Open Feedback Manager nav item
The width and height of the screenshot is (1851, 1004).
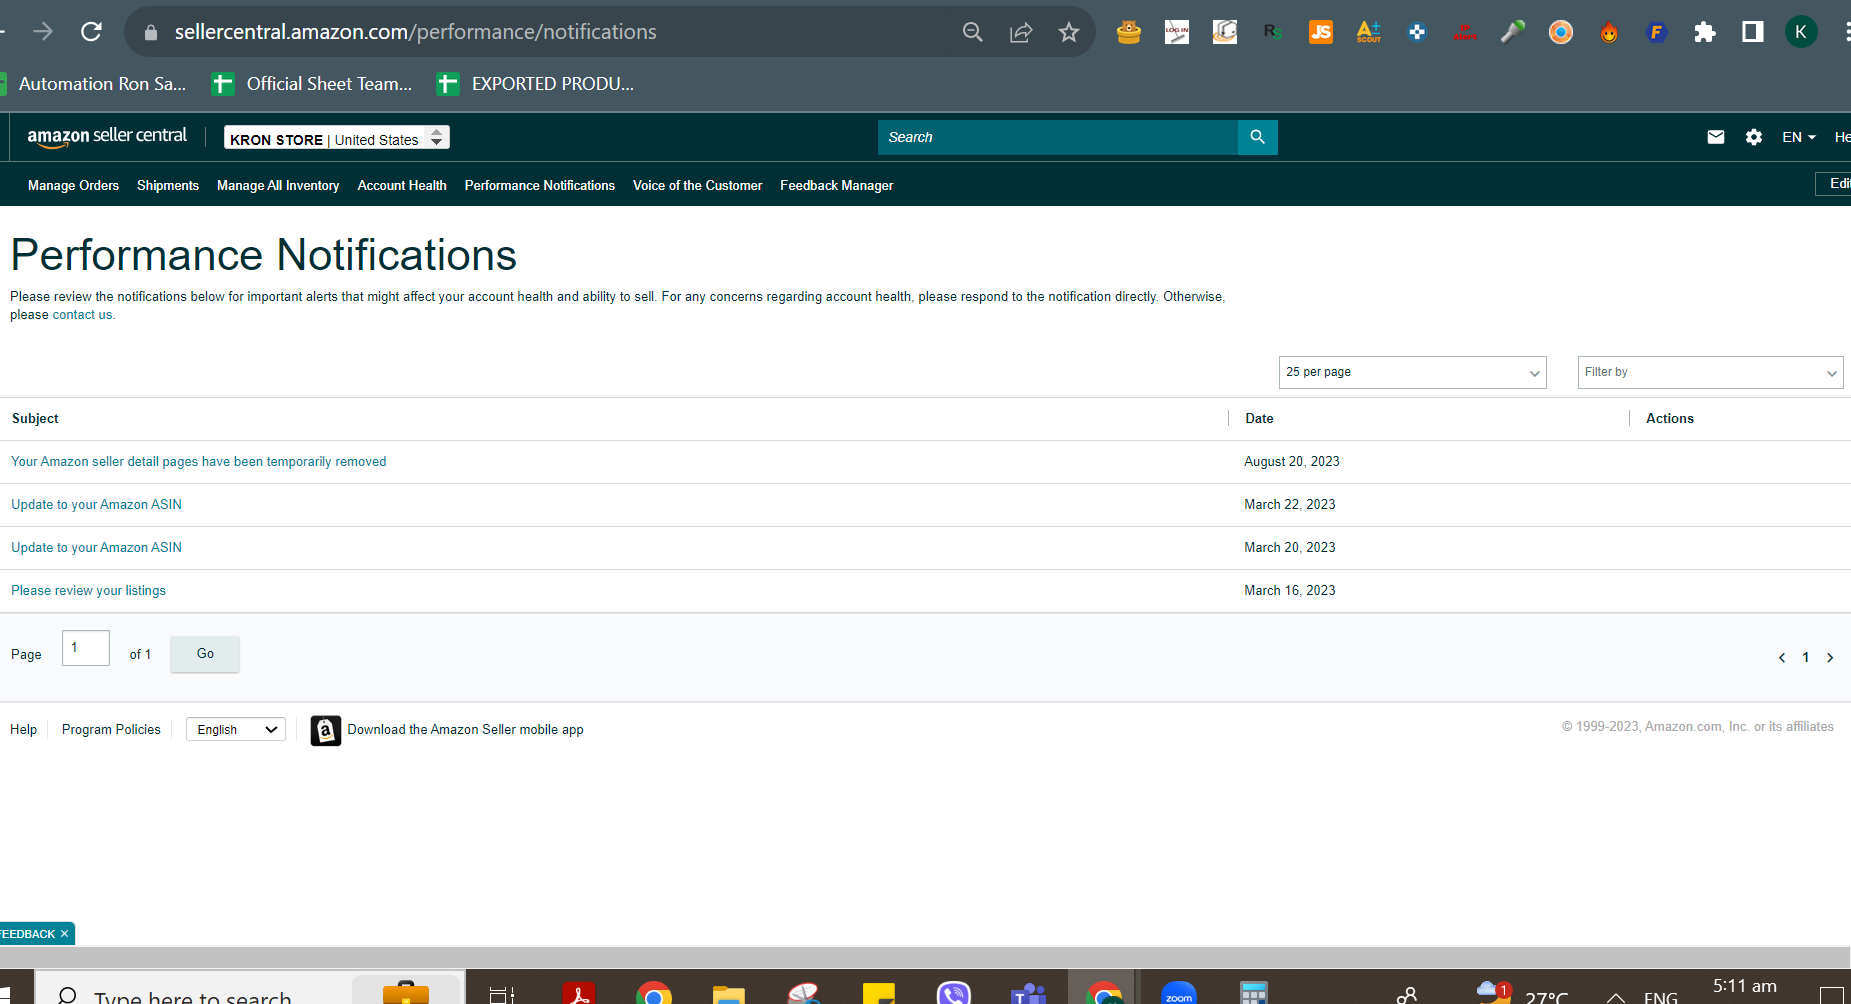point(837,185)
